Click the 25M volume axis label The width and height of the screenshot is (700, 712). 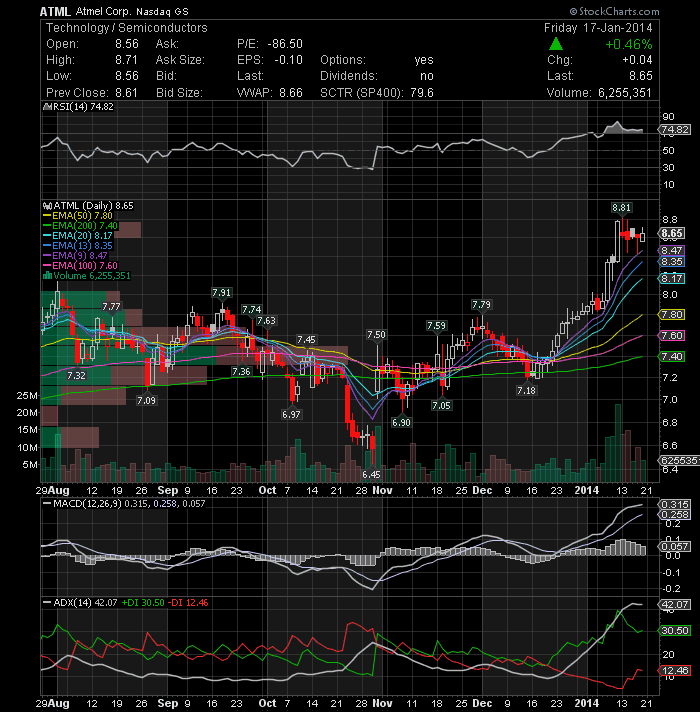(x=27, y=396)
